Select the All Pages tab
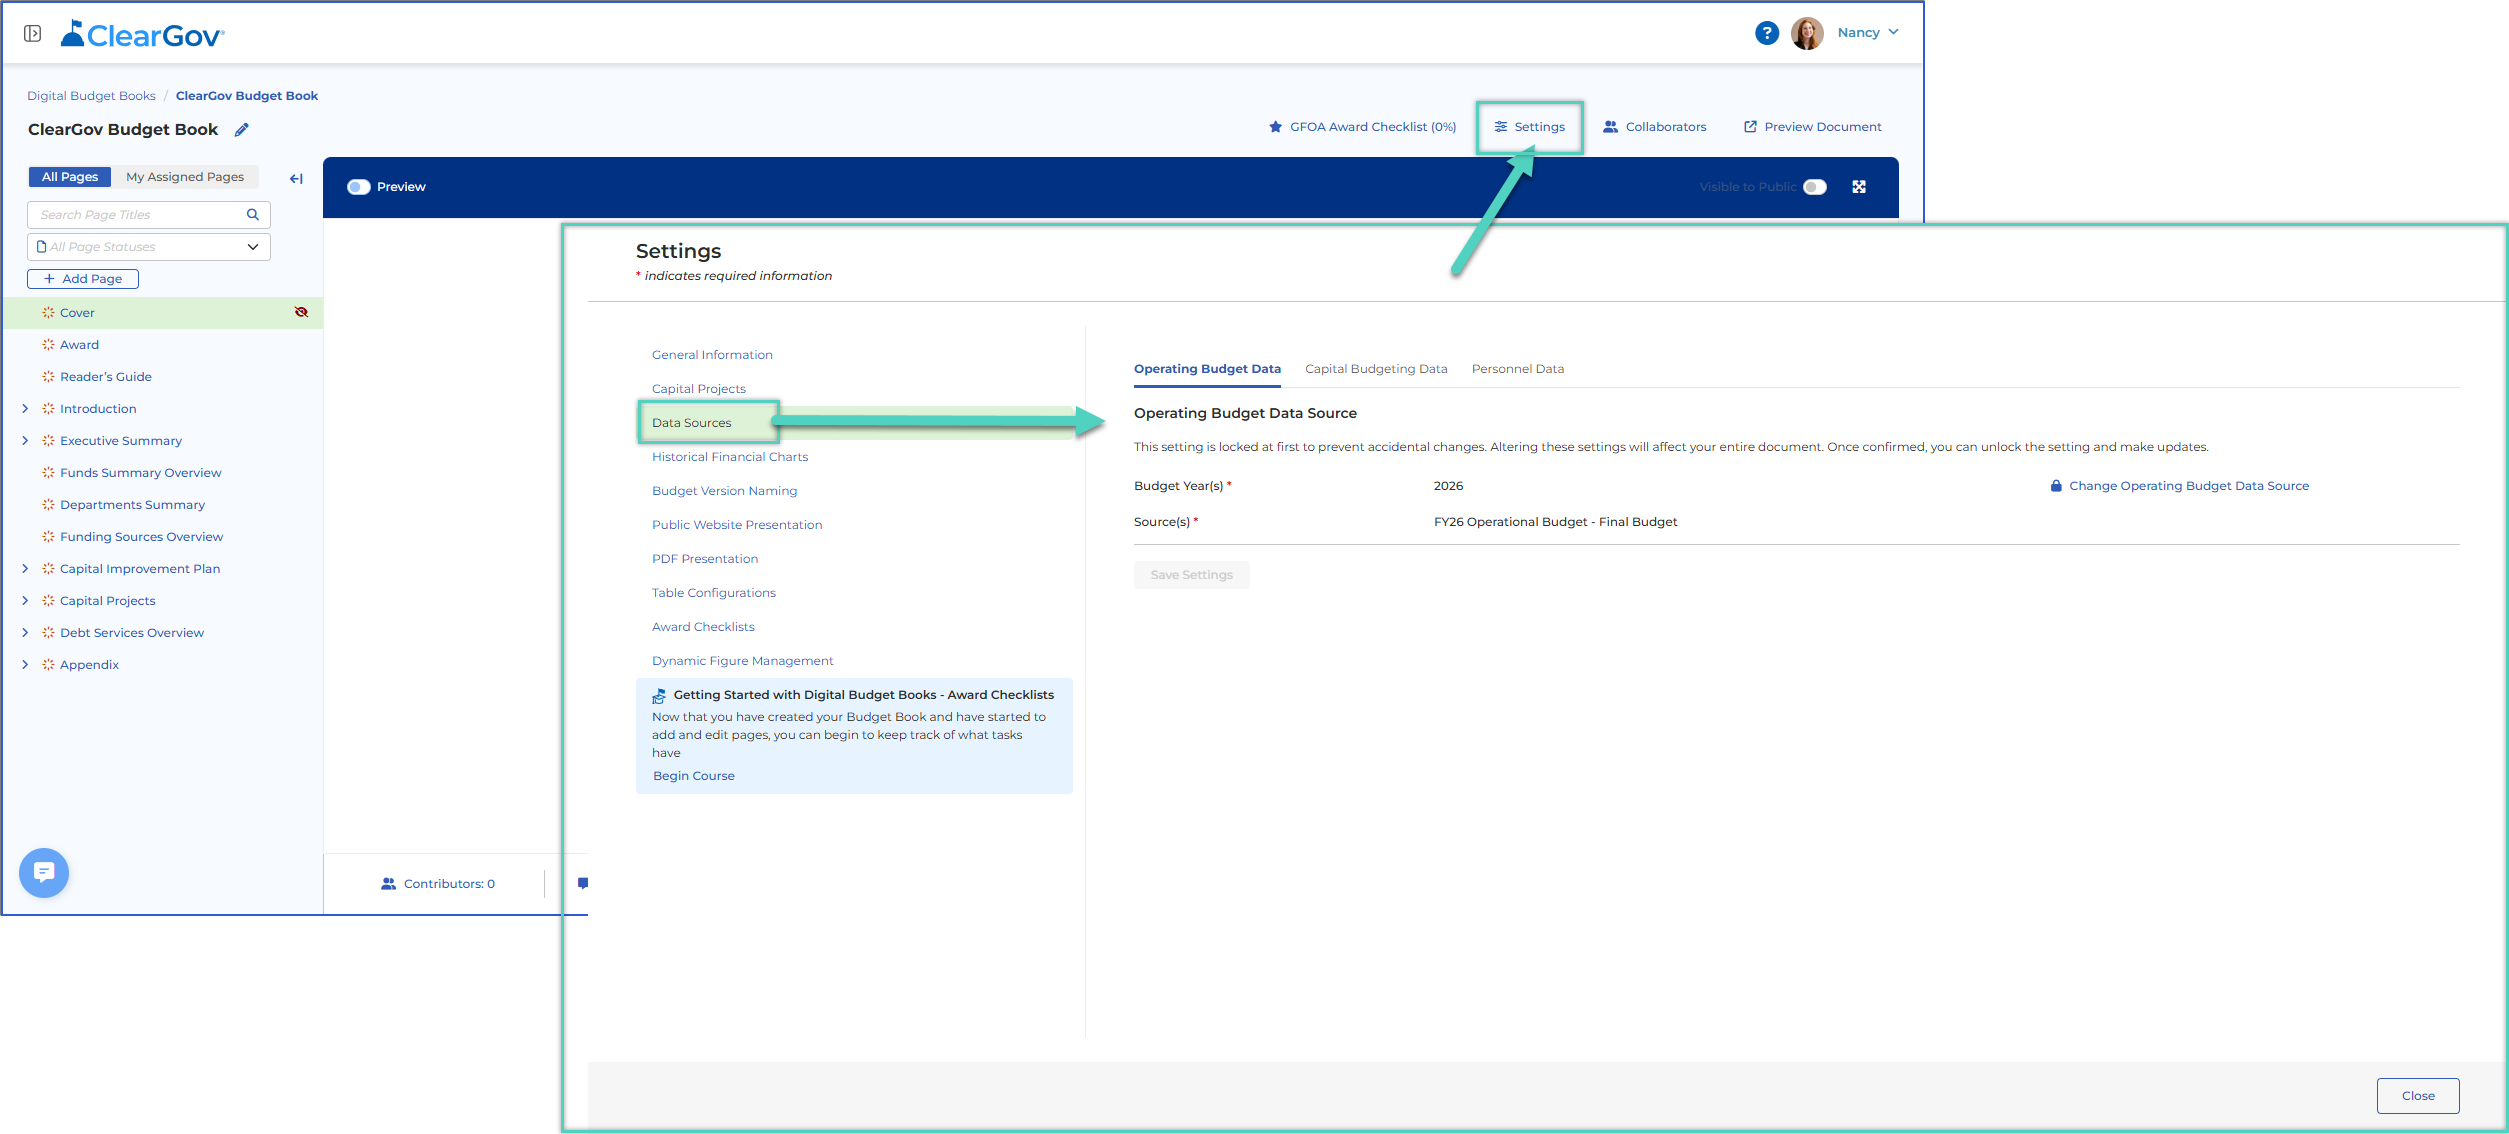The image size is (2509, 1134). click(x=69, y=177)
